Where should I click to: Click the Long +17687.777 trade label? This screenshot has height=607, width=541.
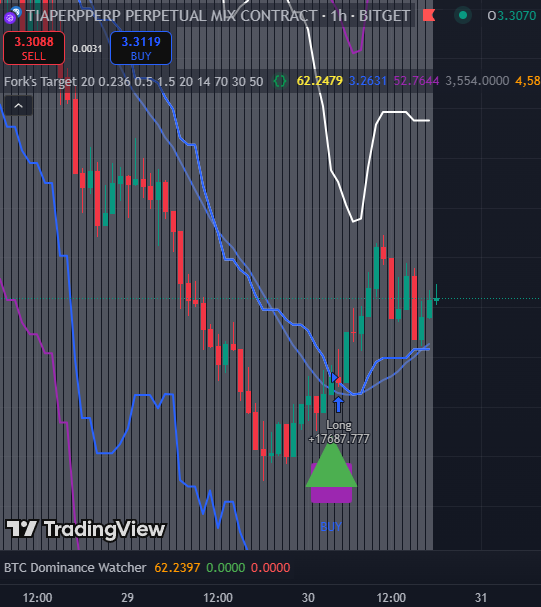[339, 432]
